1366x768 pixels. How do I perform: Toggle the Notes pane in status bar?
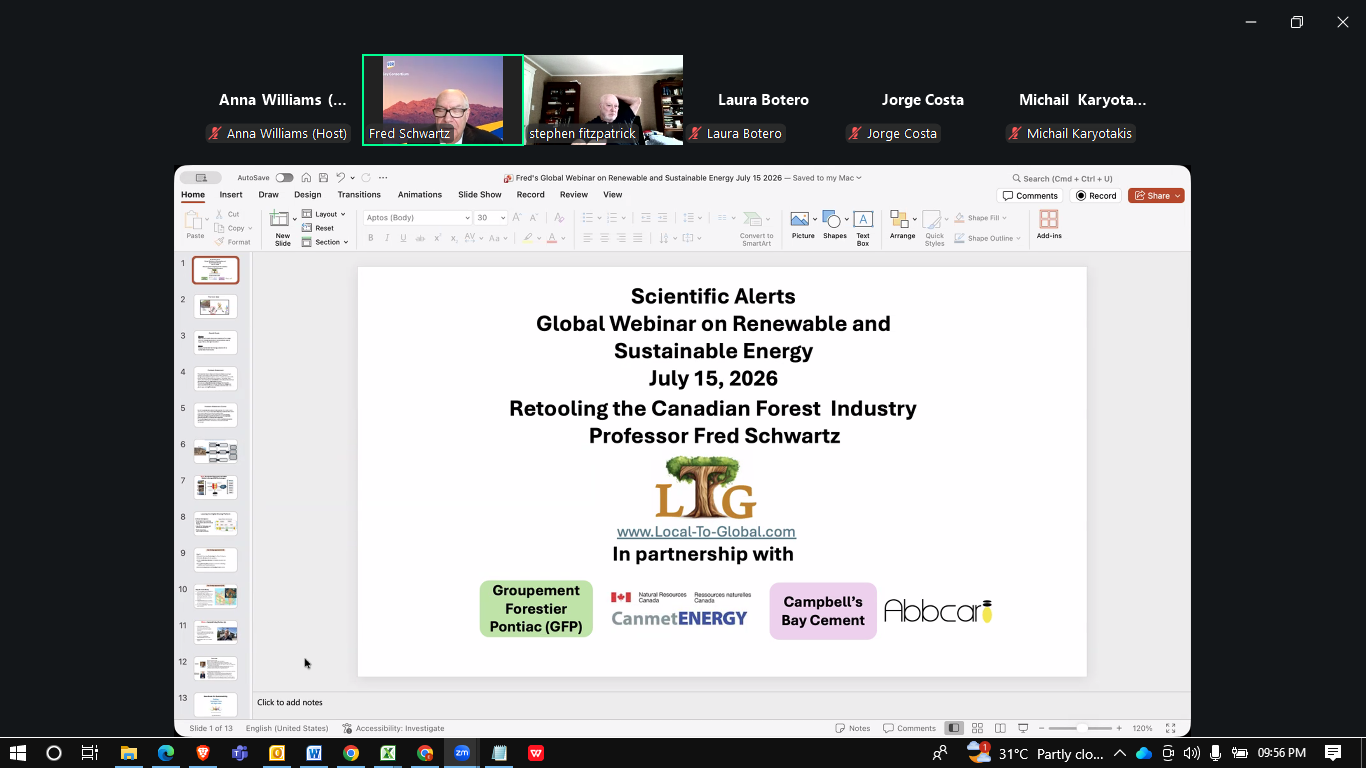(x=854, y=728)
